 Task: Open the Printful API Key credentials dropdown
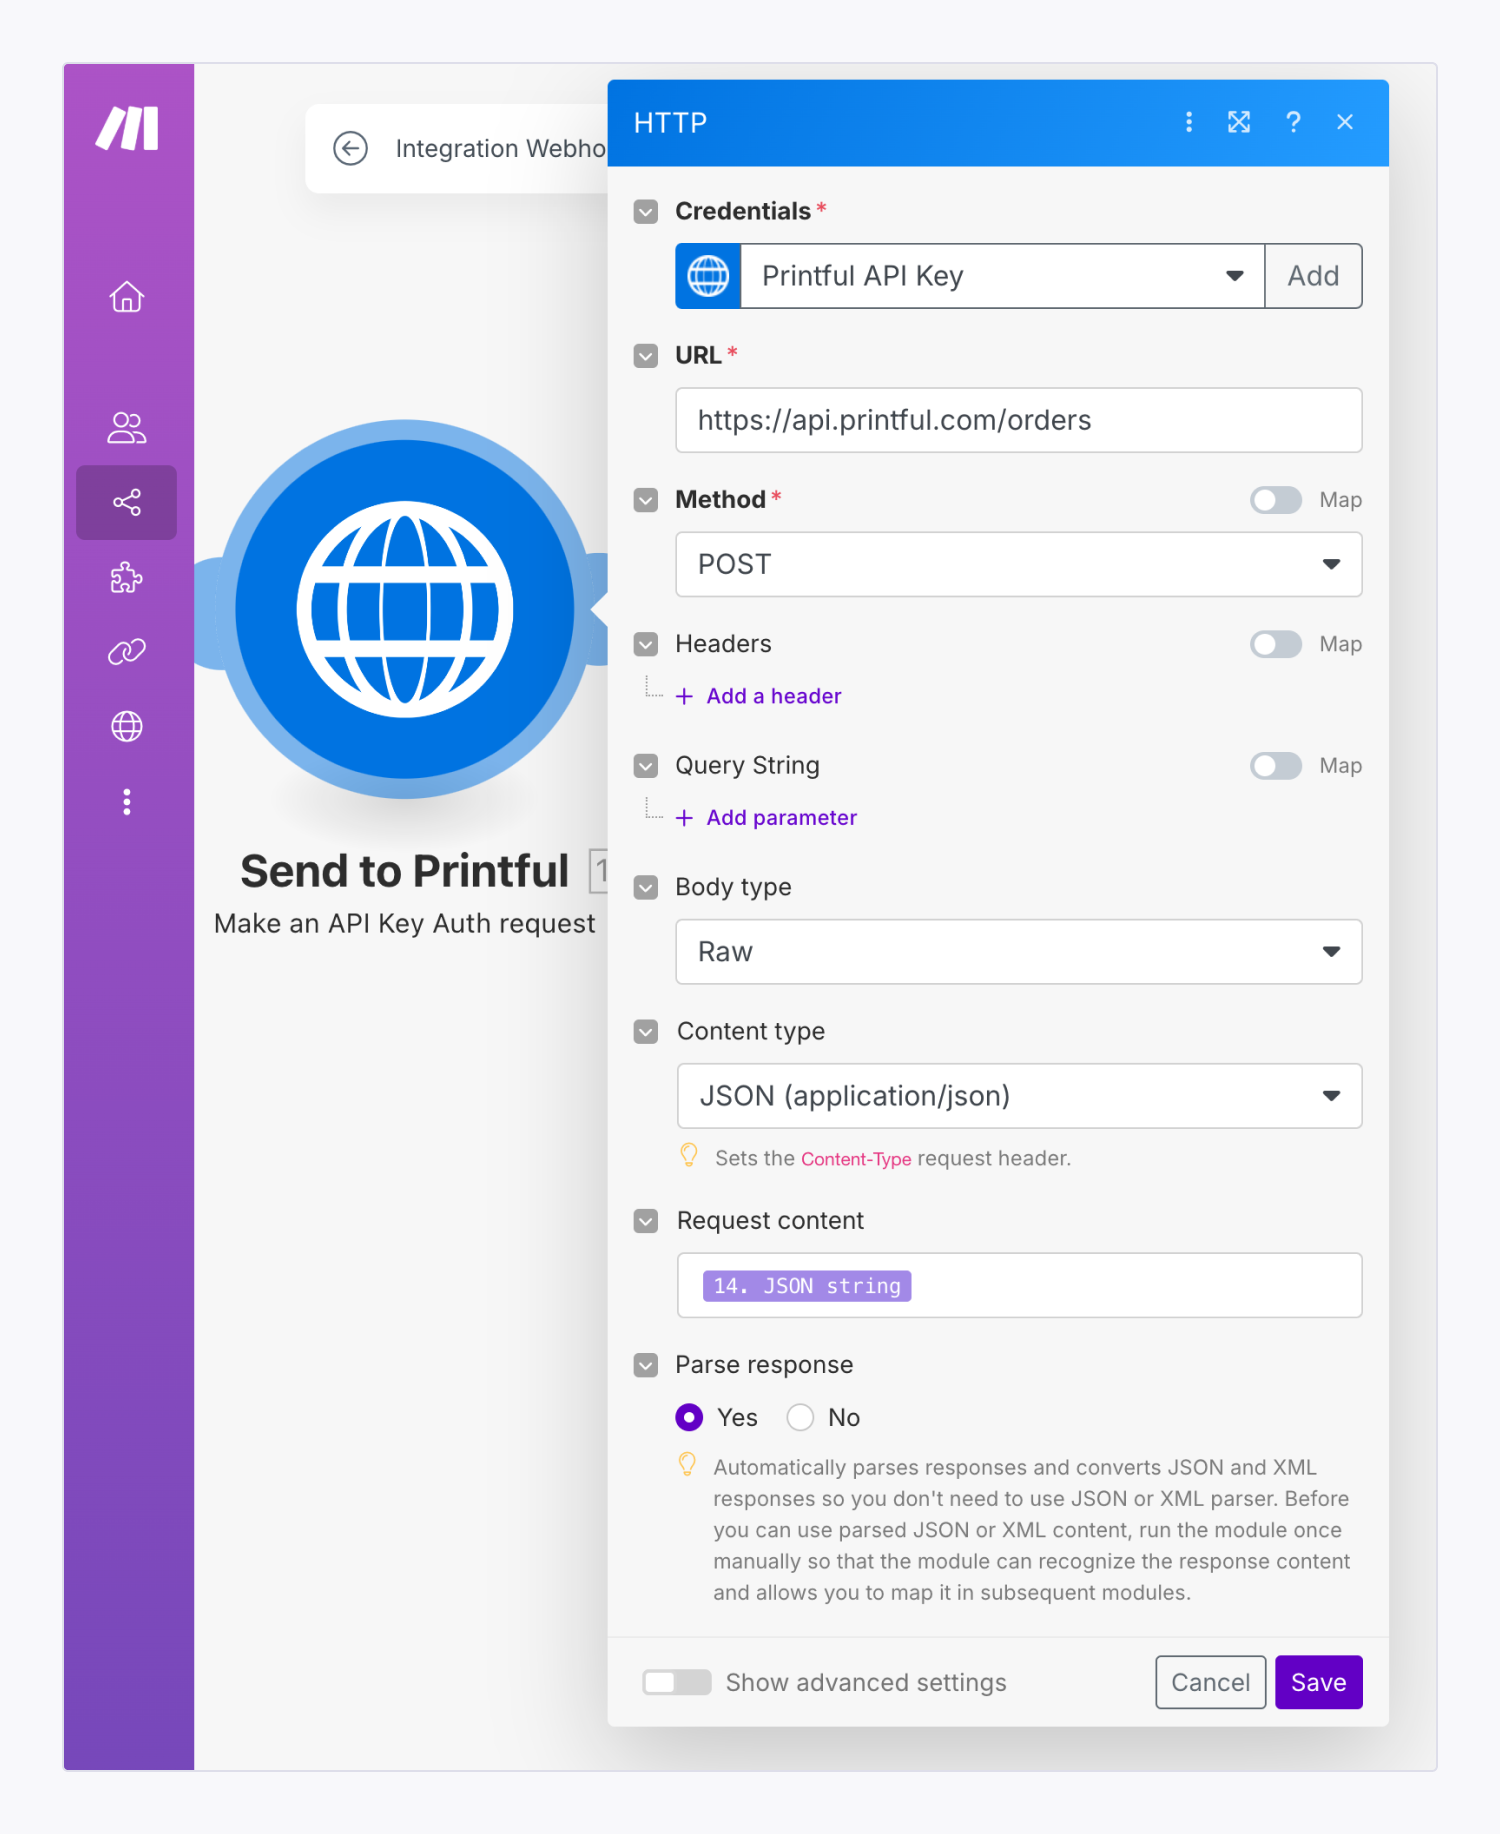pos(1002,276)
